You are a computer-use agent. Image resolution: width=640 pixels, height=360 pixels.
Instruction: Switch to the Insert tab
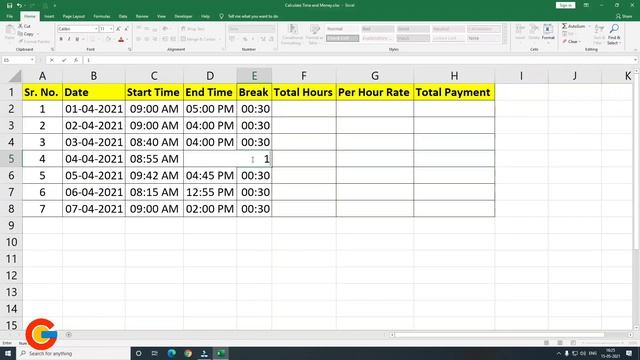pos(49,16)
